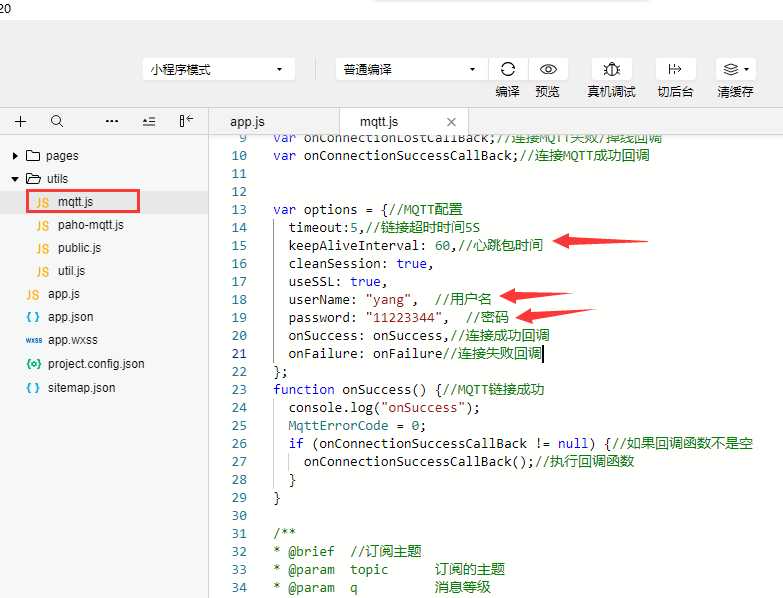Open paho-mqtt.js file

coord(90,225)
